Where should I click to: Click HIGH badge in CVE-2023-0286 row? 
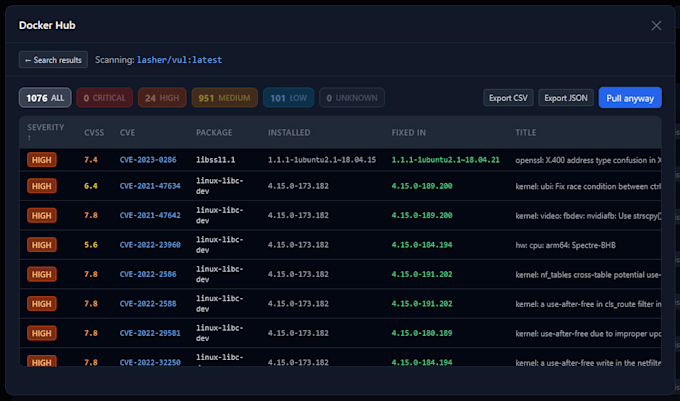[x=42, y=160]
